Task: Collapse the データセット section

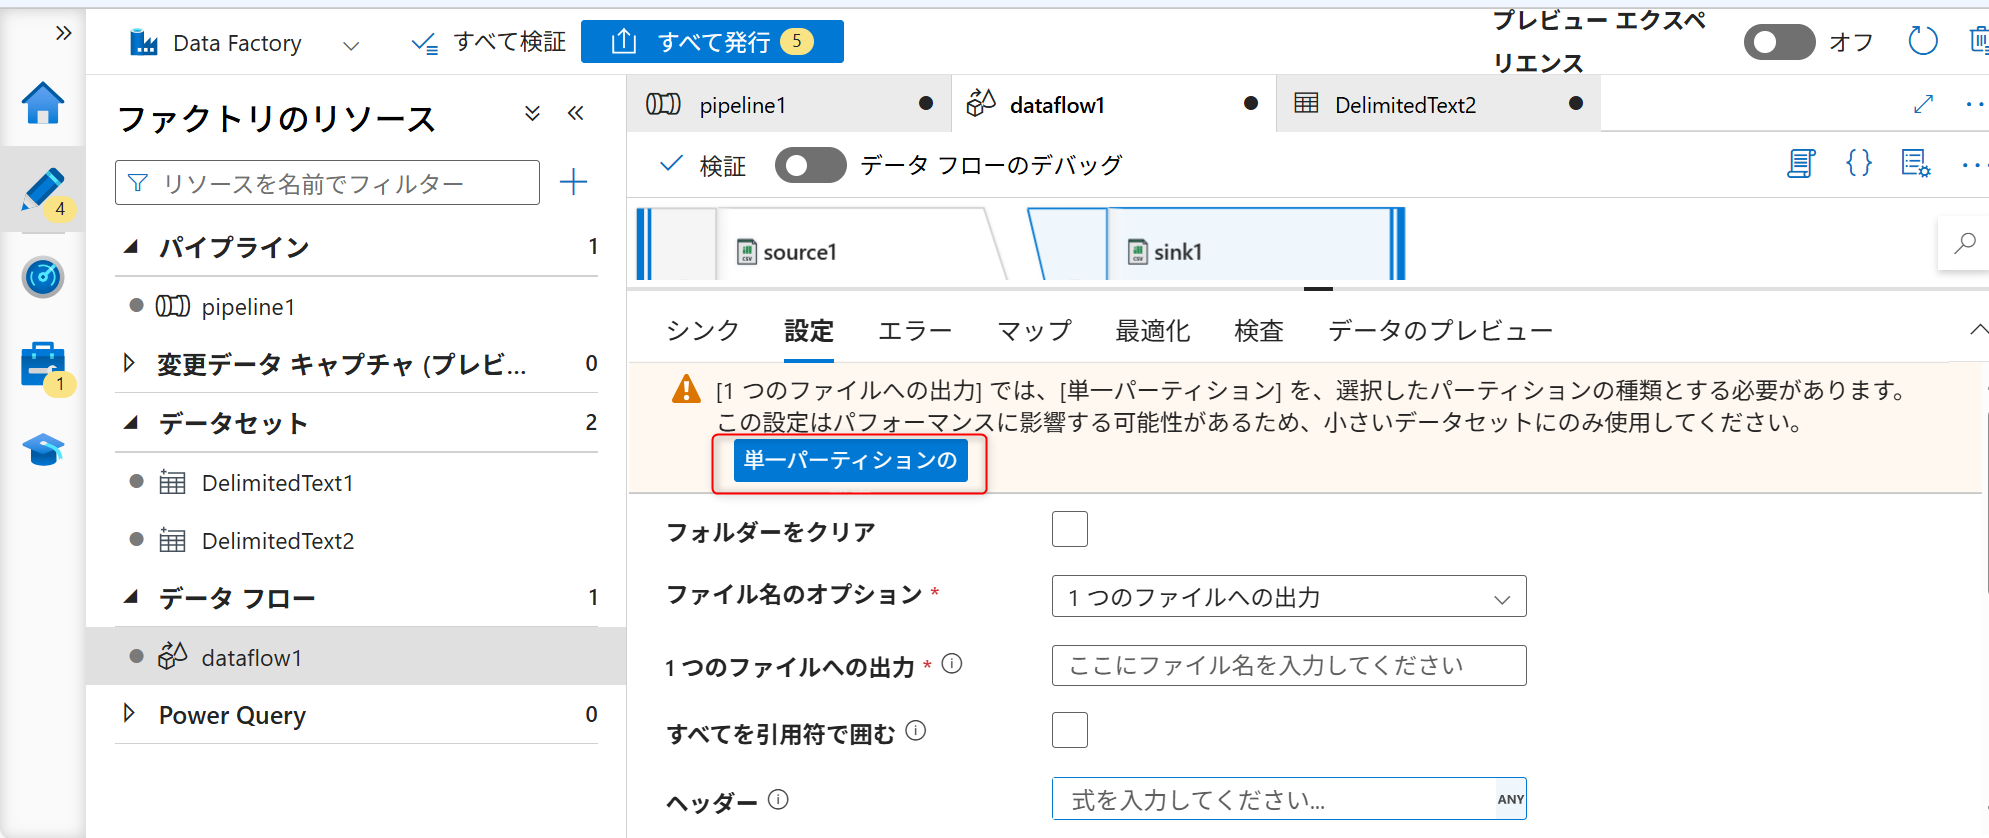Action: click(x=130, y=423)
